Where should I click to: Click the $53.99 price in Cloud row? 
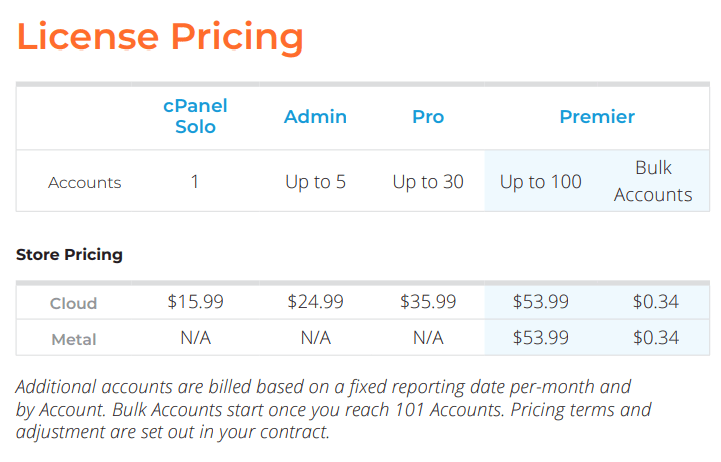click(x=540, y=302)
